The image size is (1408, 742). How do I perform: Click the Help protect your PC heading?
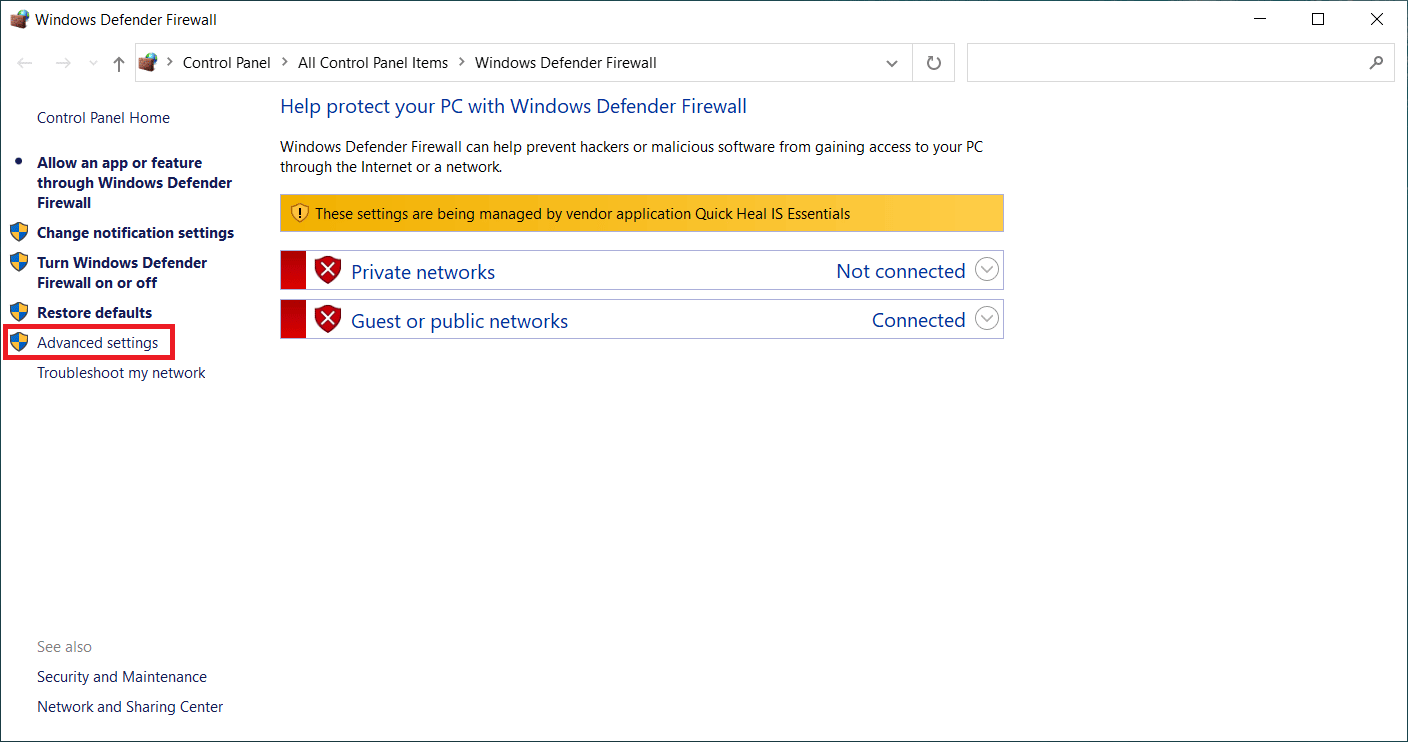514,107
